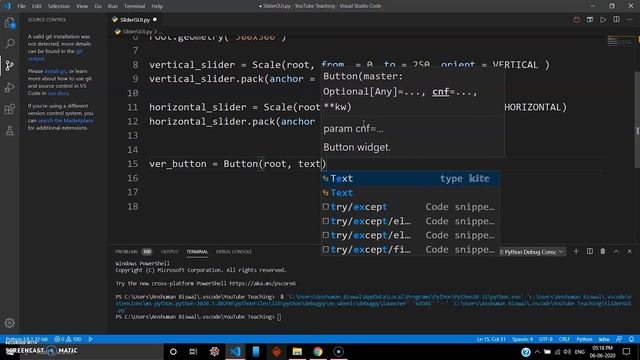
Task: Open the Test flask view
Action: tap(9, 131)
